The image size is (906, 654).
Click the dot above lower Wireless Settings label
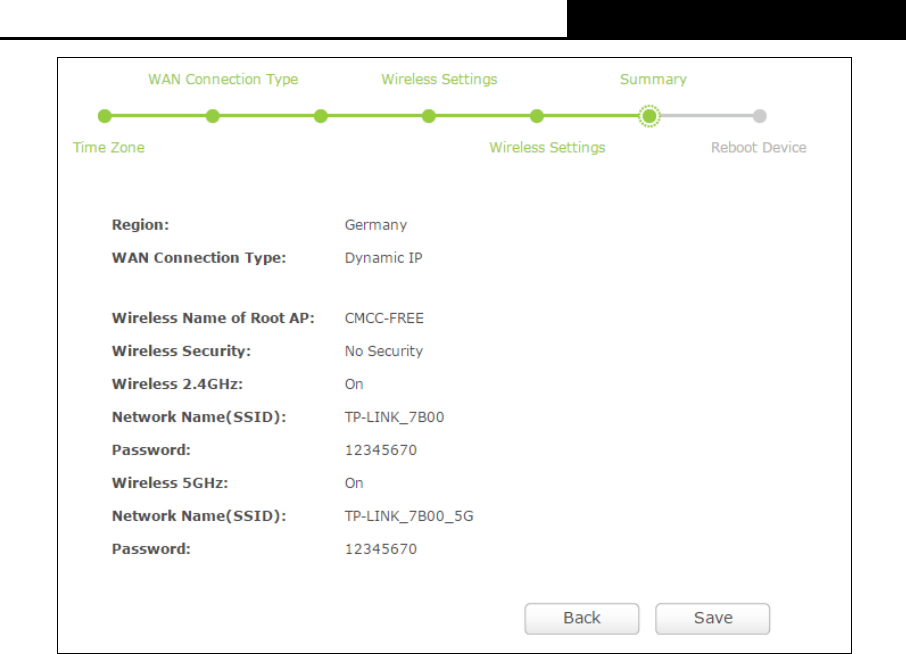[537, 116]
